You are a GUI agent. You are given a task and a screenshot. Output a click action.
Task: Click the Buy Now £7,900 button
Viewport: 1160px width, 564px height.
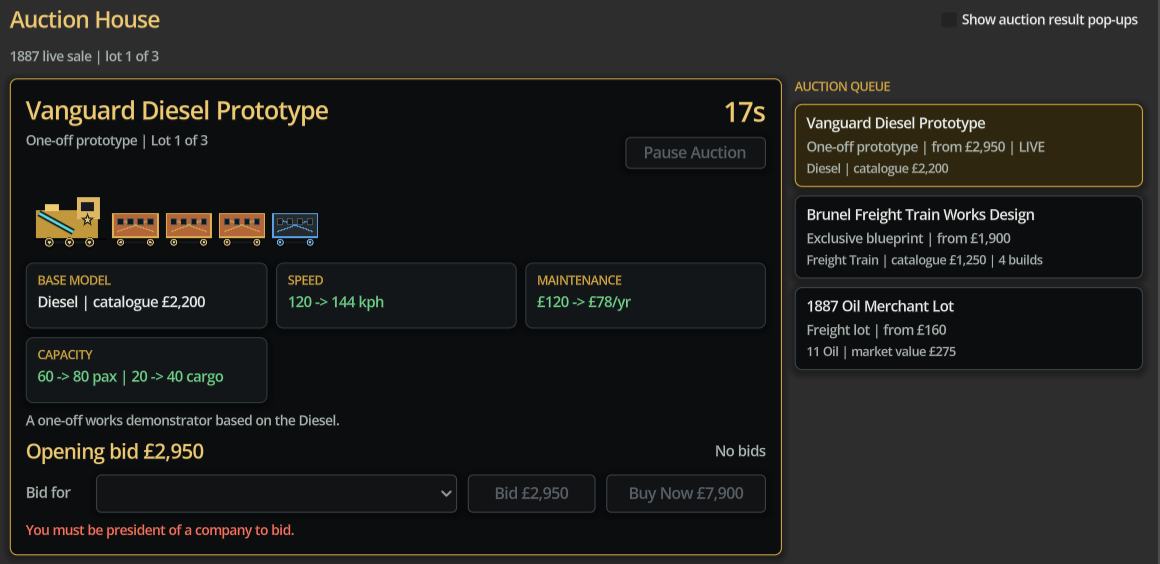[x=686, y=493]
